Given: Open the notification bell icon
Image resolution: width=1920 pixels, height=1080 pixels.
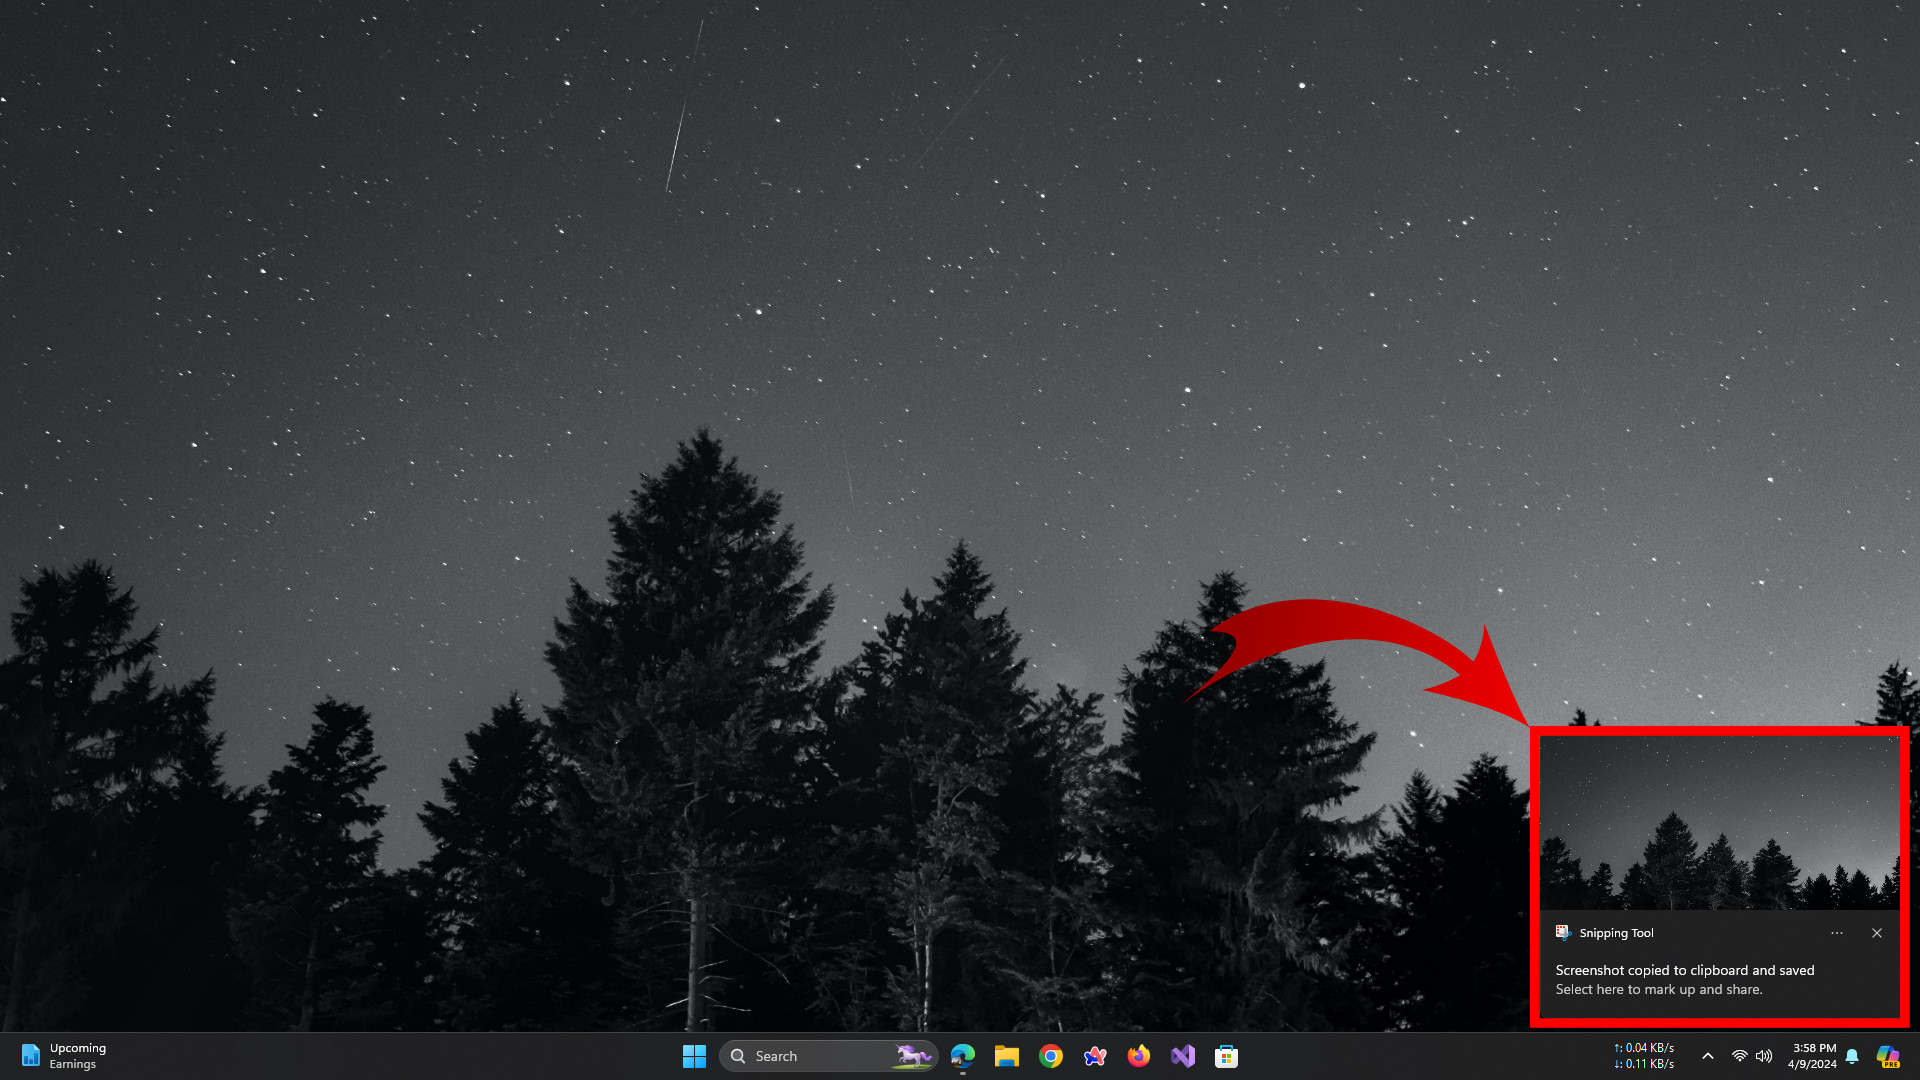Looking at the screenshot, I should pyautogui.click(x=1852, y=1056).
